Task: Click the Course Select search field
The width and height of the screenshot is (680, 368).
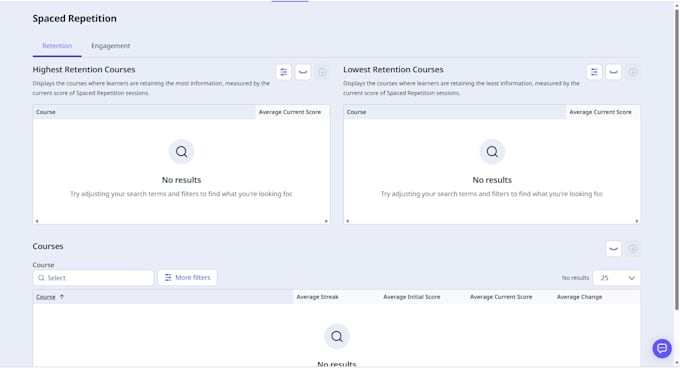Action: (93, 278)
